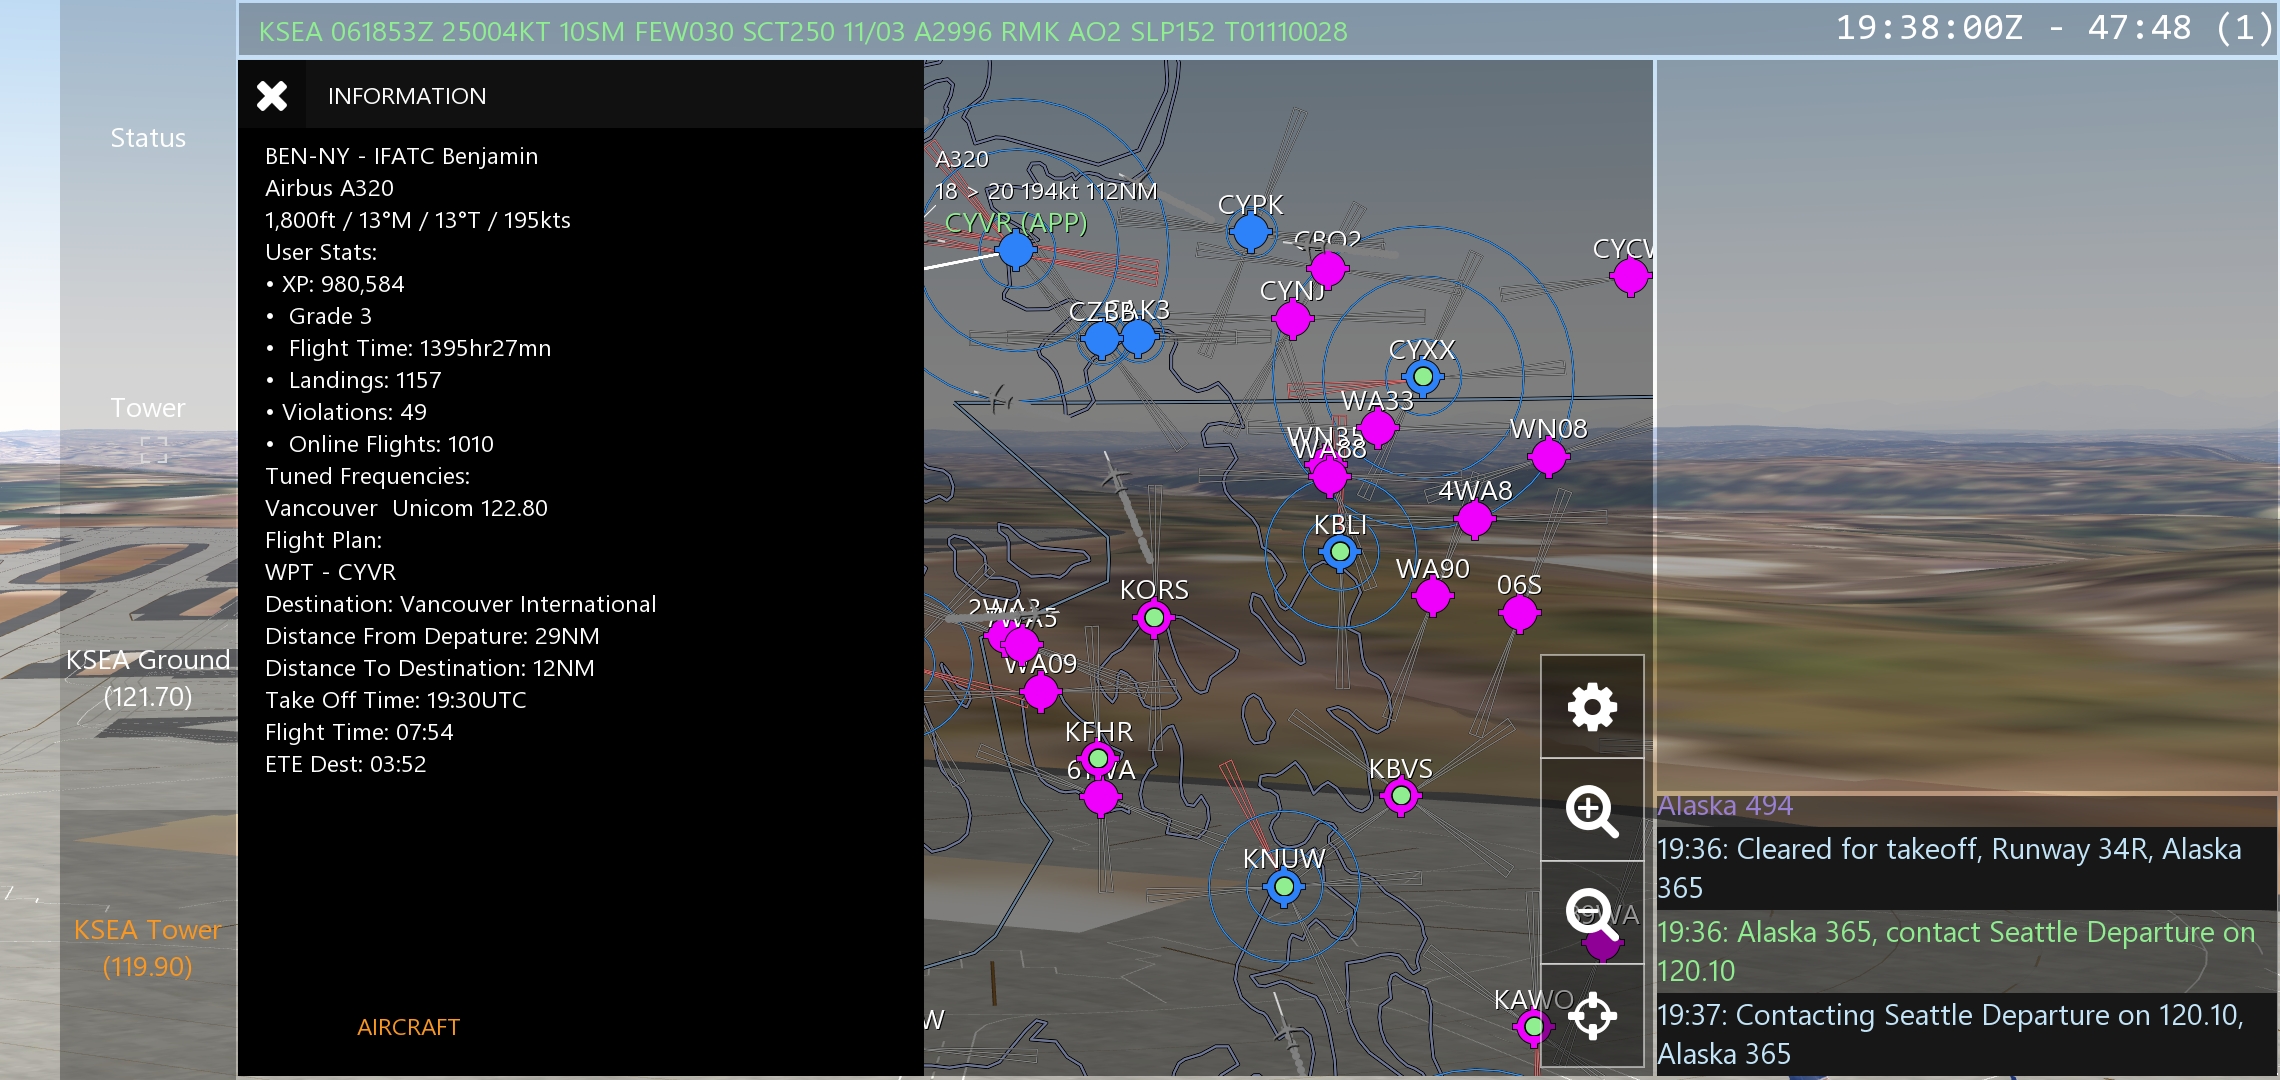Close the Information panel with X
The height and width of the screenshot is (1080, 2280).
(x=272, y=96)
